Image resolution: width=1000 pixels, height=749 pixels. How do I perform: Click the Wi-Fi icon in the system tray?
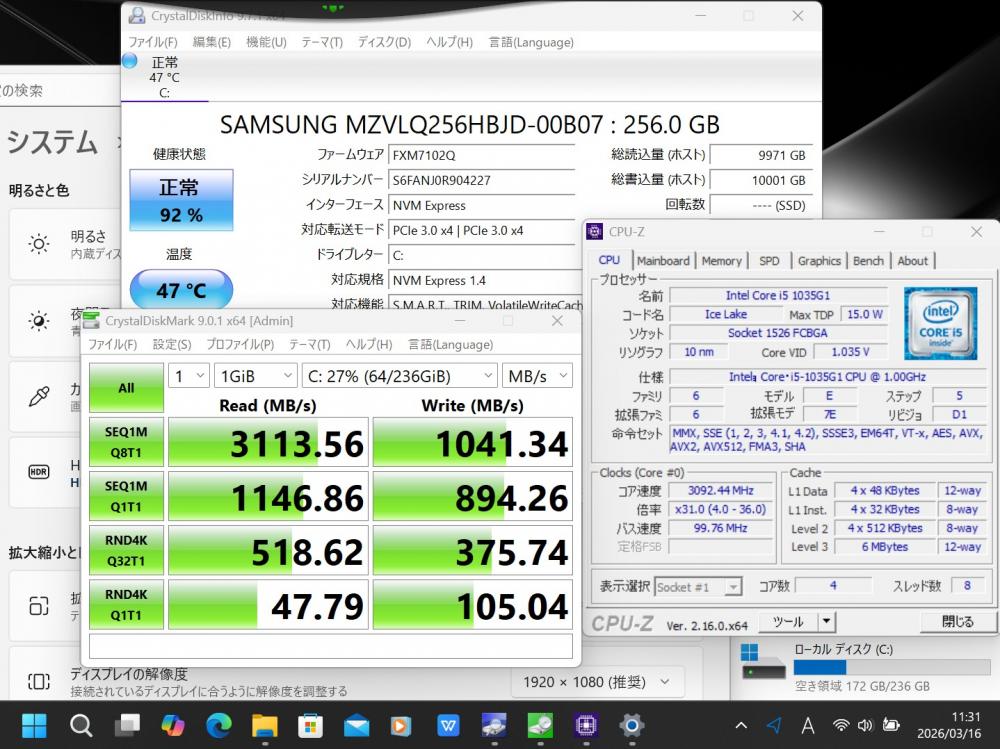841,725
